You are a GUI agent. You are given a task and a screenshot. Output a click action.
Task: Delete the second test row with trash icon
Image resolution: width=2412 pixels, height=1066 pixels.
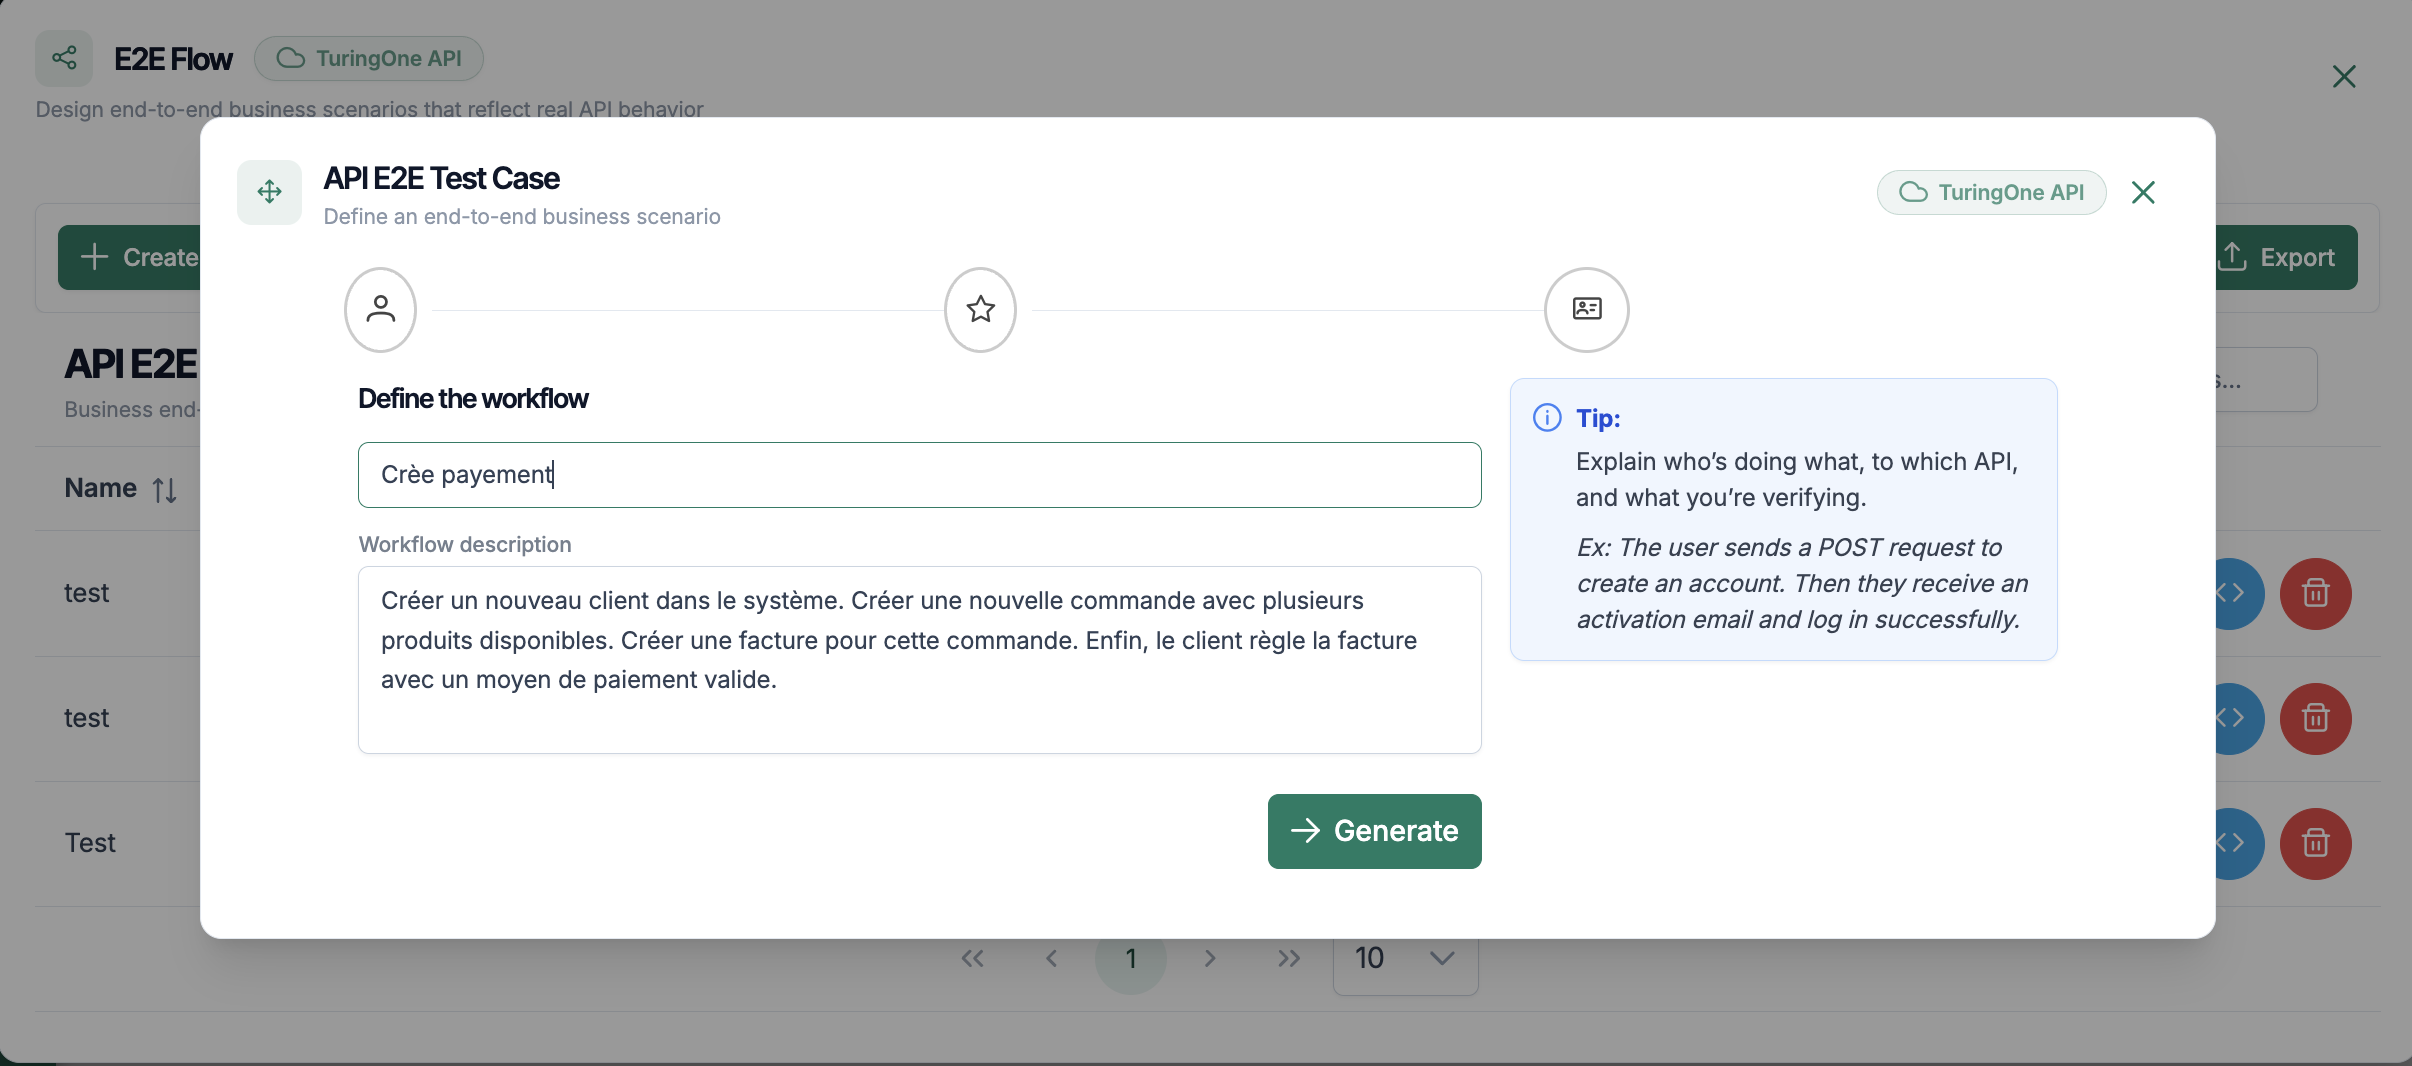point(2315,718)
